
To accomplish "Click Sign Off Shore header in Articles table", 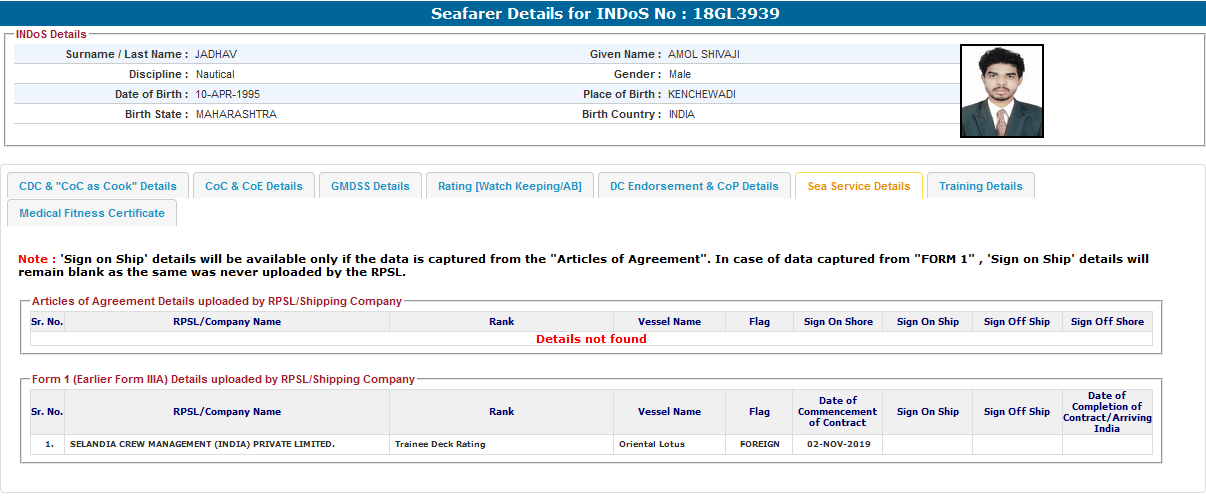I will point(1107,322).
